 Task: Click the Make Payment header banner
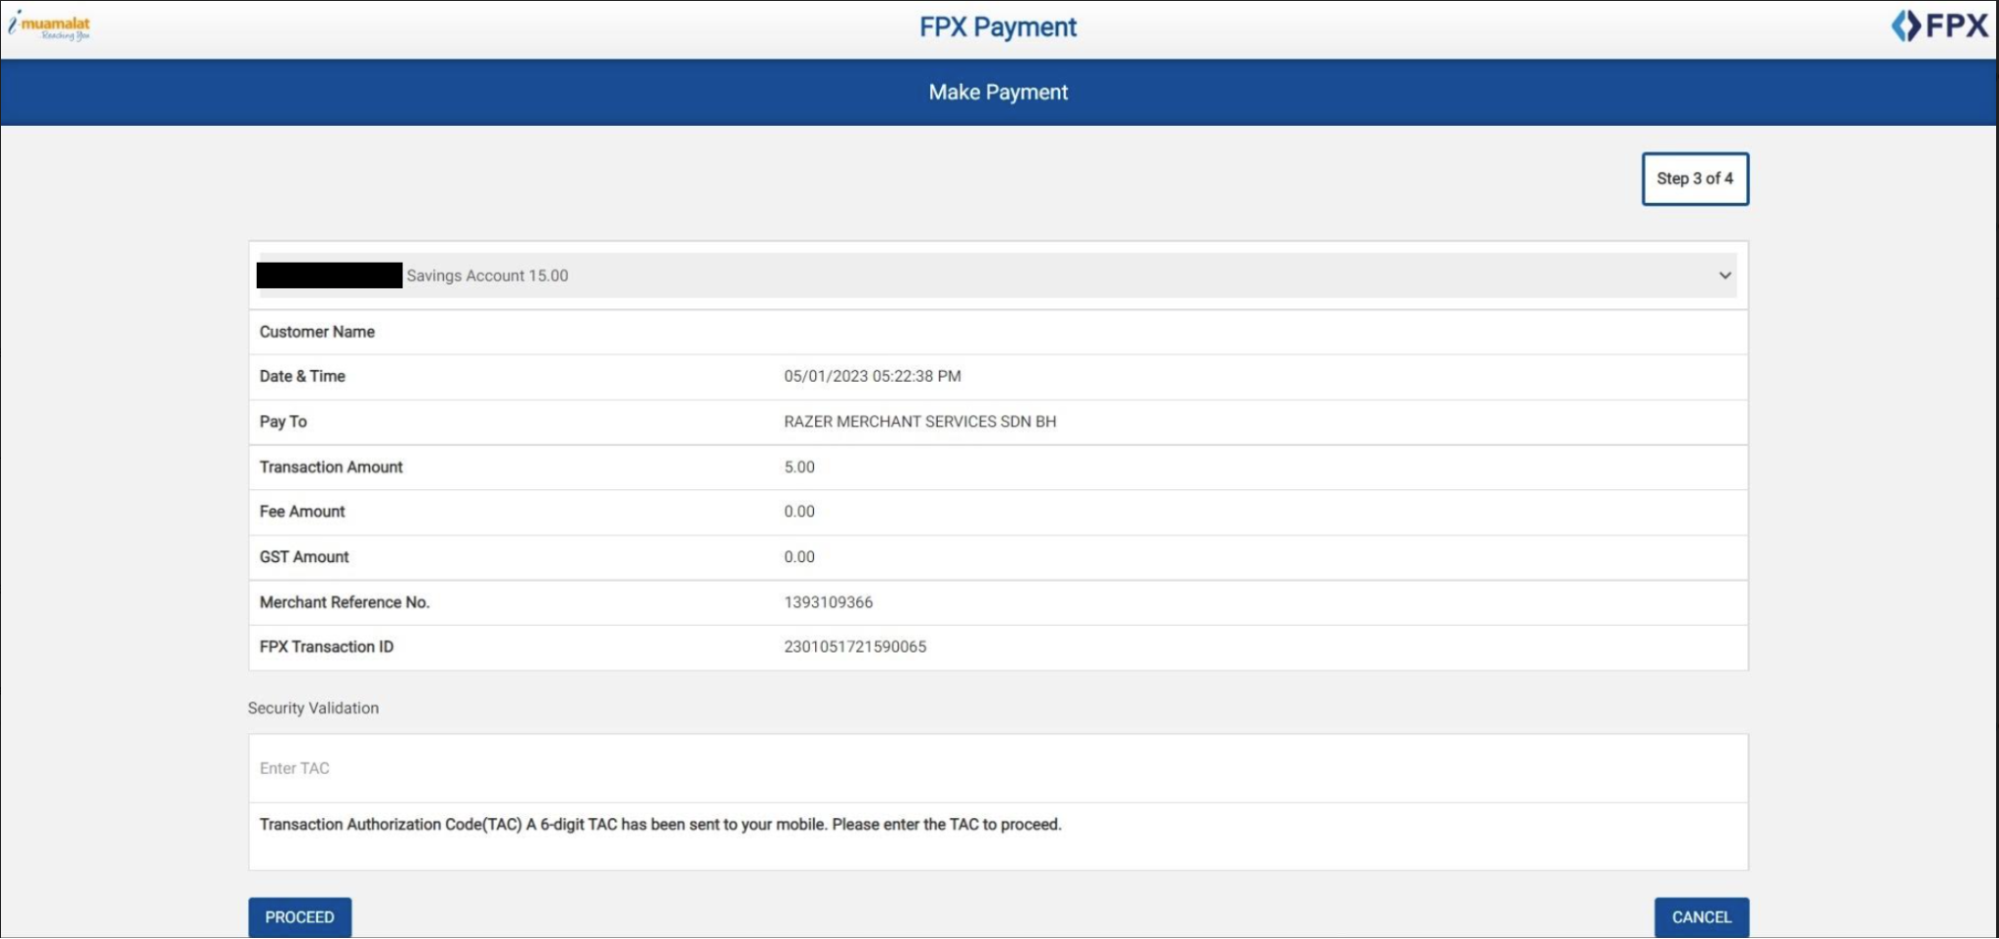997,92
